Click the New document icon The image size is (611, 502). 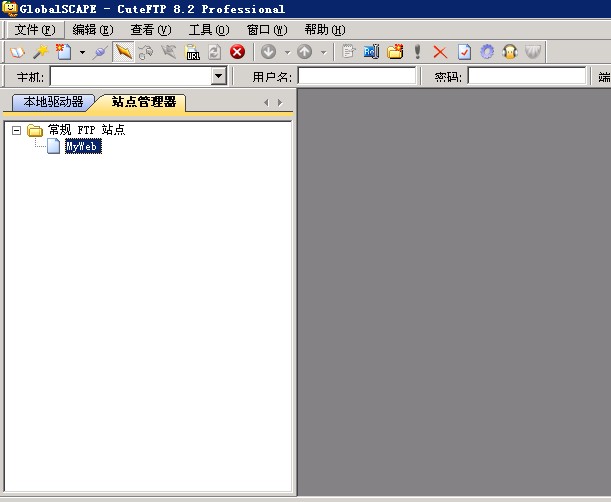[x=63, y=52]
